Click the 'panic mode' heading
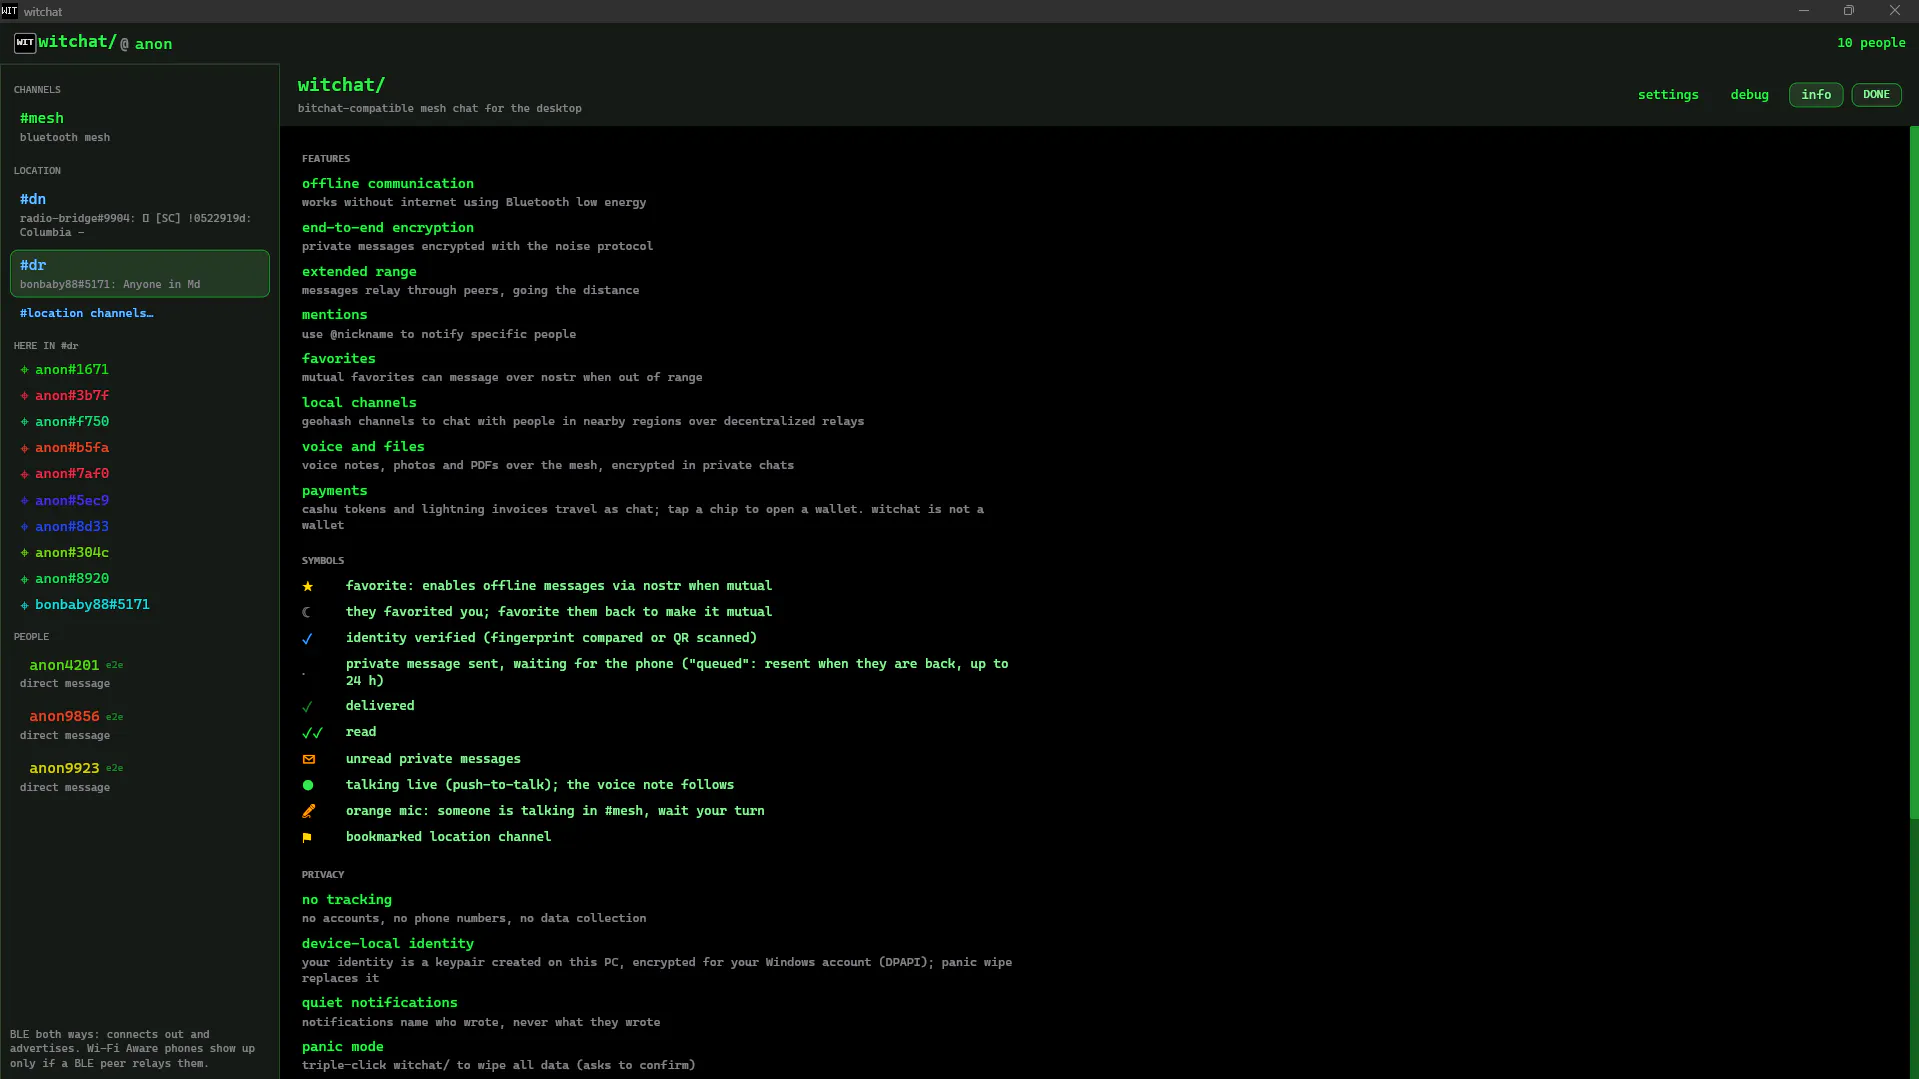Image resolution: width=1919 pixels, height=1079 pixels. click(343, 1047)
